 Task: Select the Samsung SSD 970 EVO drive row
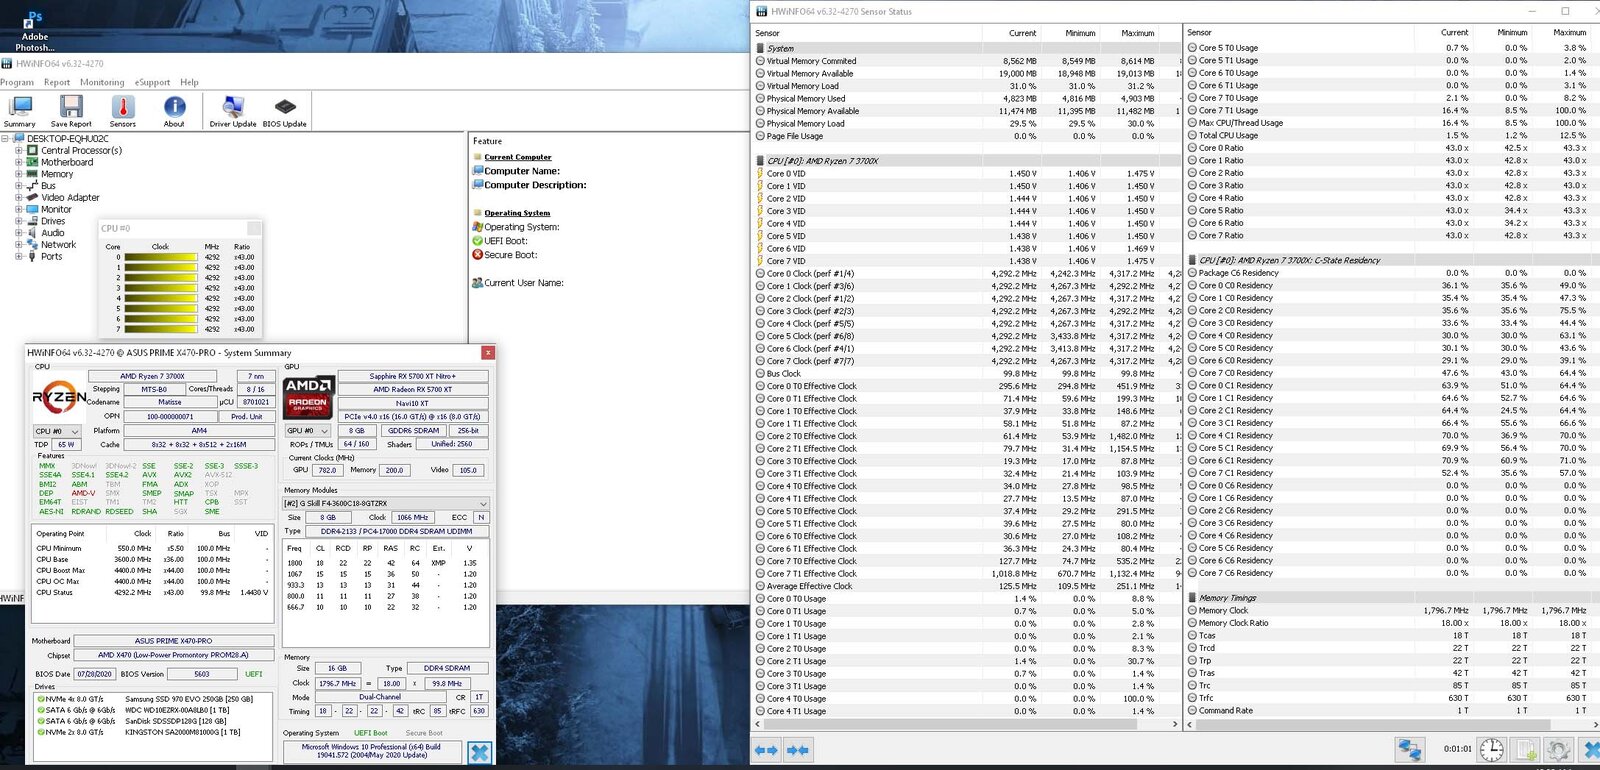tap(155, 699)
